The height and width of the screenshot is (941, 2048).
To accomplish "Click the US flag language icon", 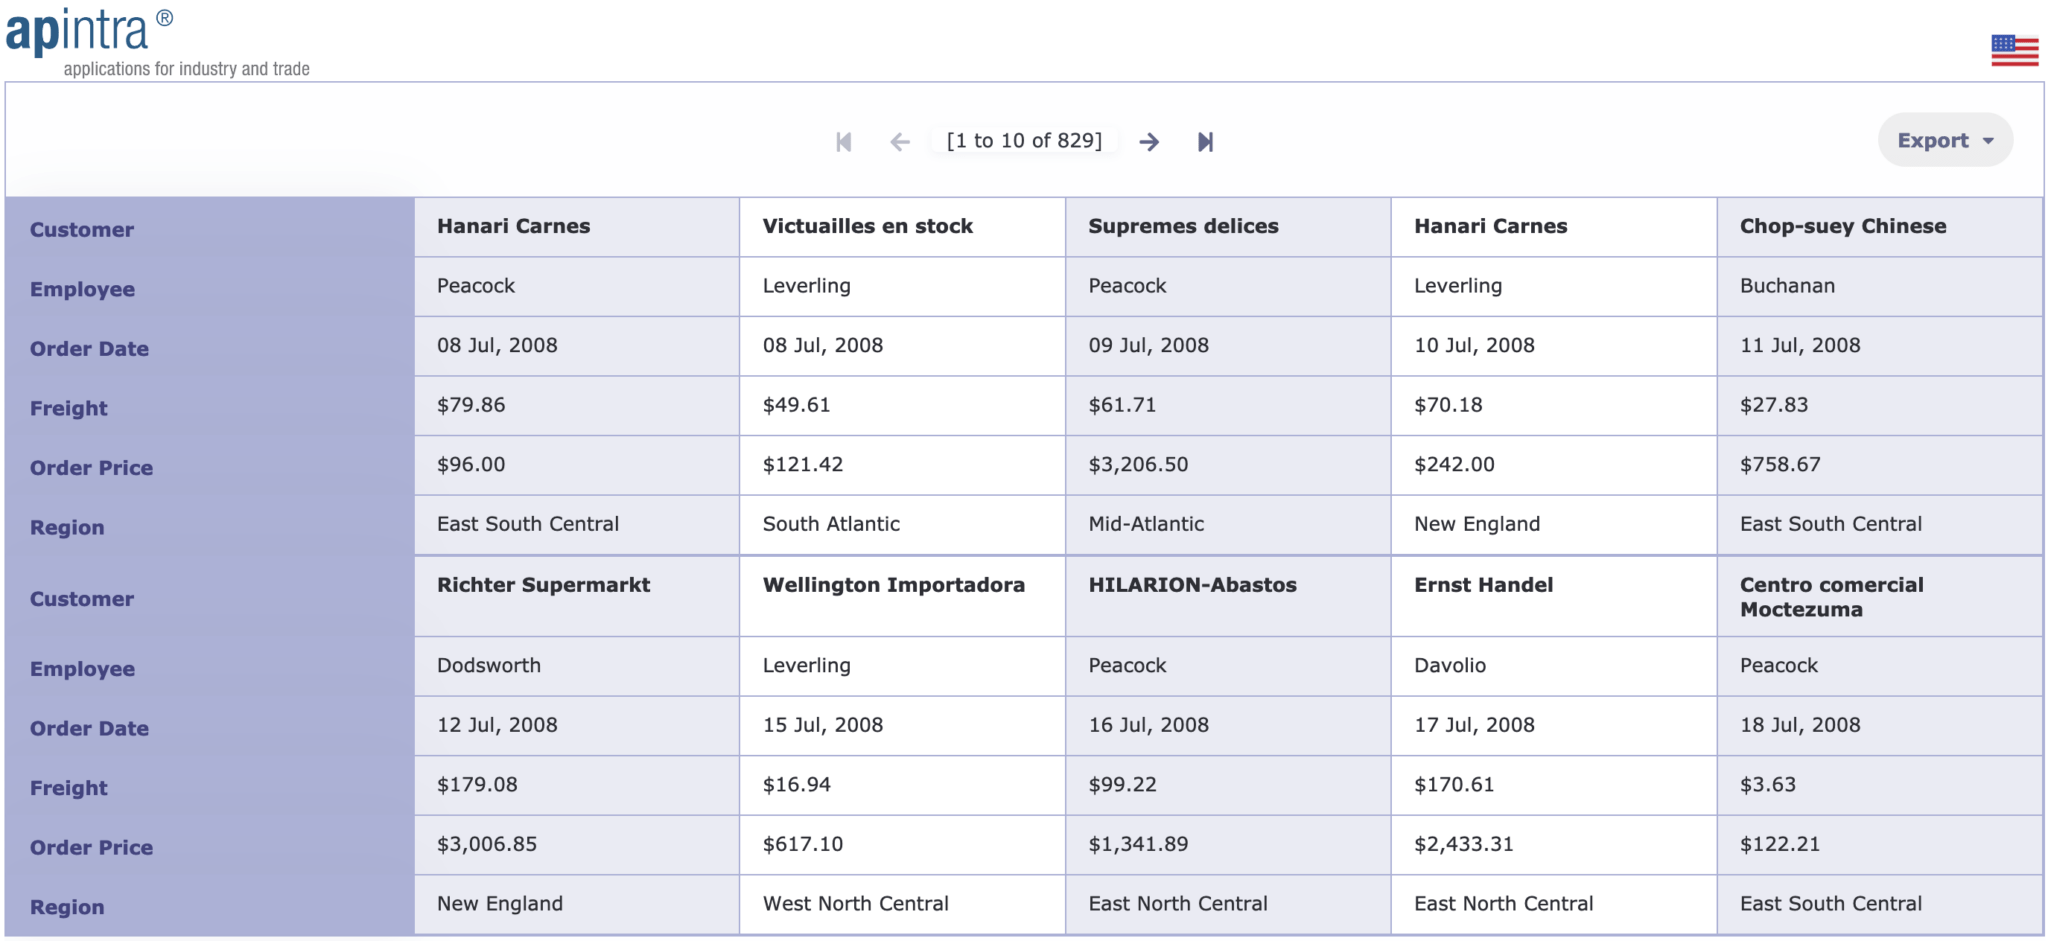I will (2014, 50).
